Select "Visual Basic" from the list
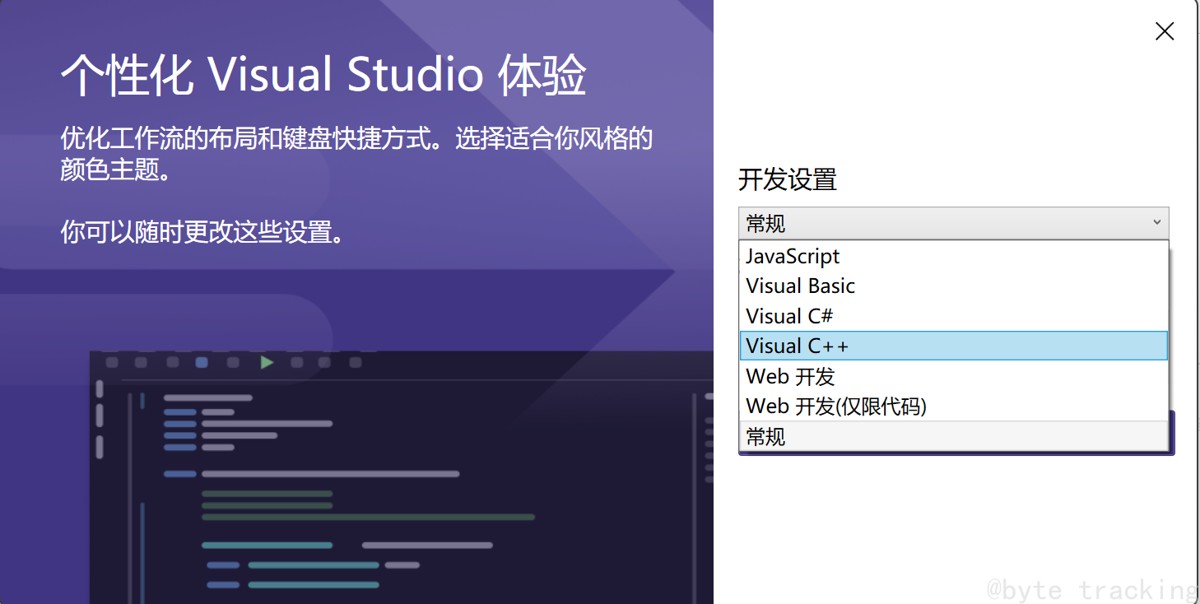The height and width of the screenshot is (604, 1200). (x=799, y=286)
